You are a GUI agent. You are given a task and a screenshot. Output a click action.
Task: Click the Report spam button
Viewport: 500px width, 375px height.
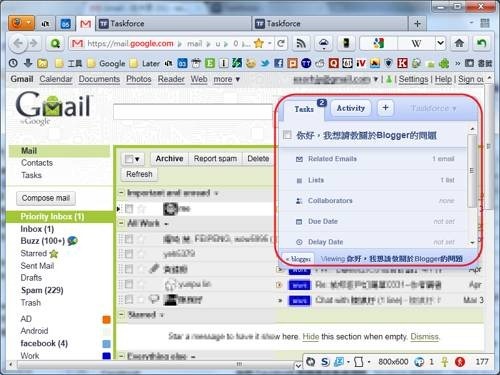215,159
